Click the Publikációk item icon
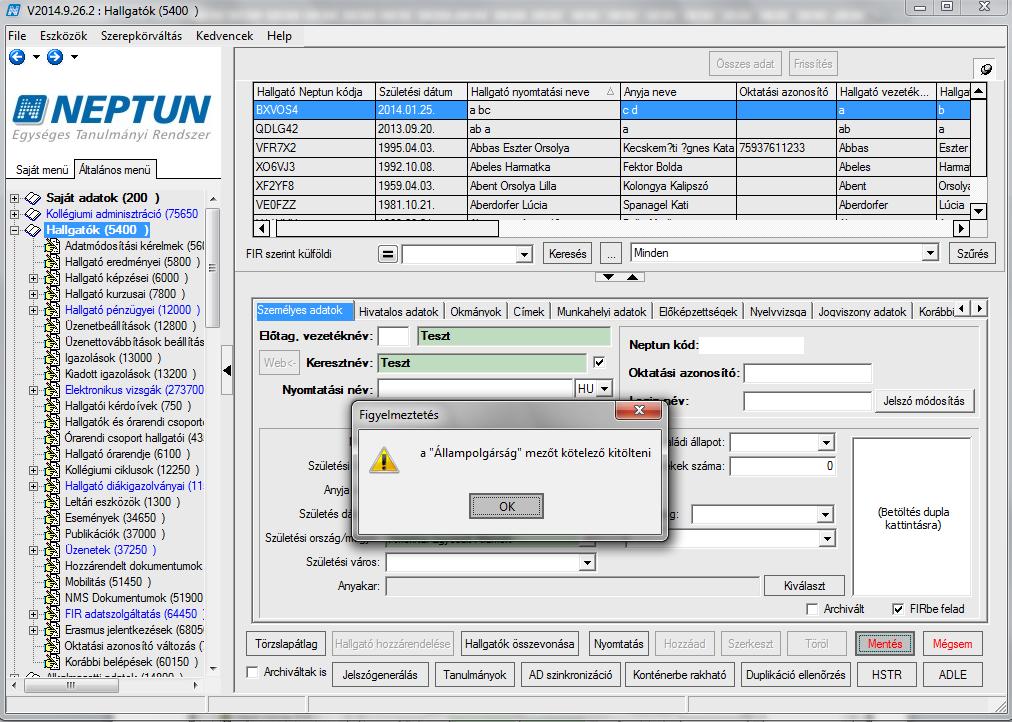 [52, 534]
